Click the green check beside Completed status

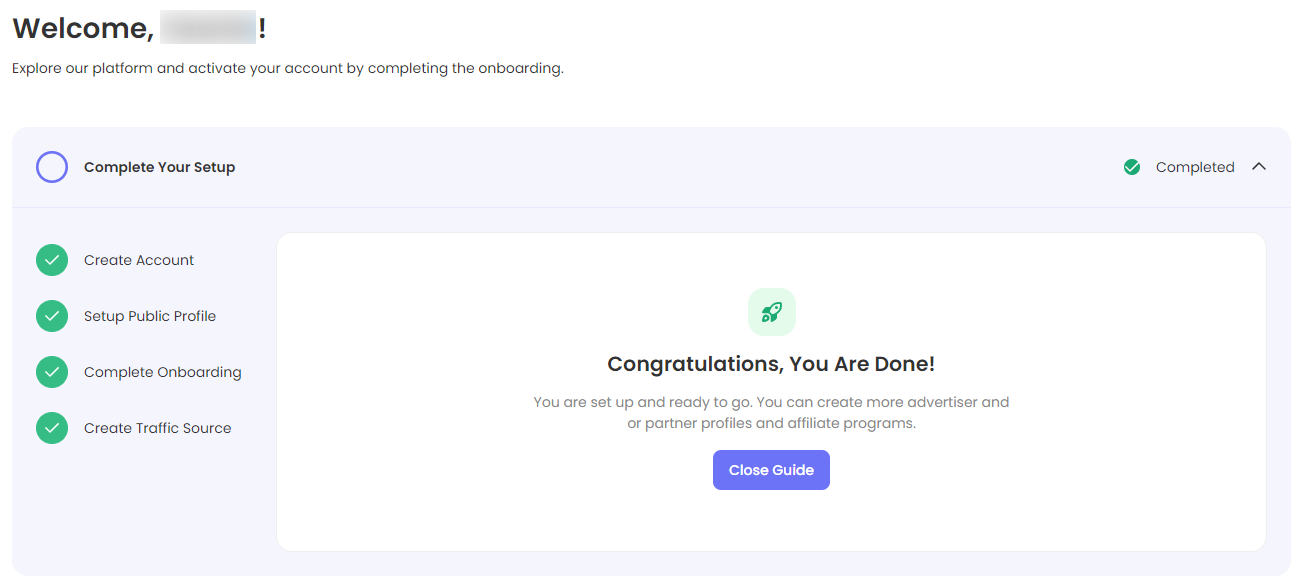pyautogui.click(x=1132, y=167)
